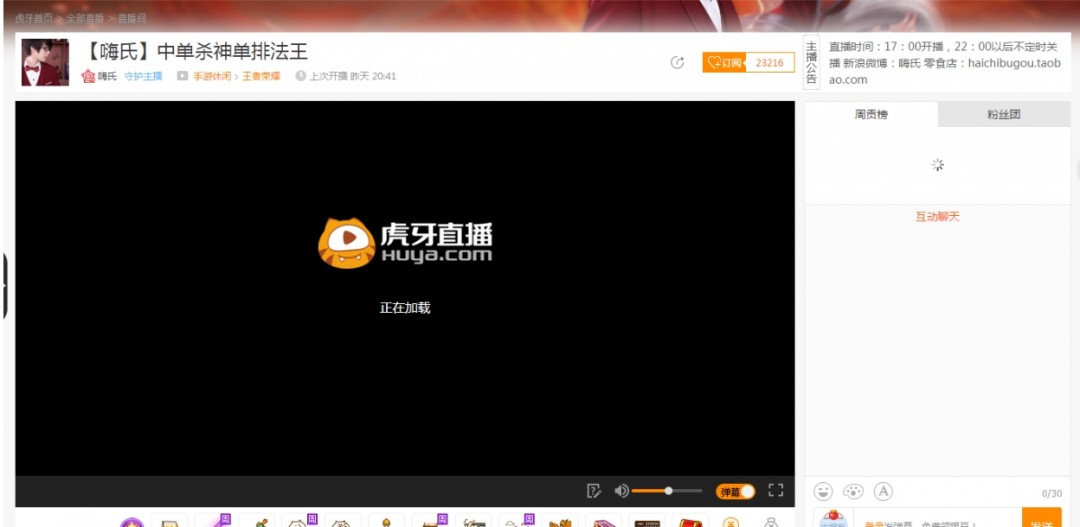
Task: Mute the player with the speaker icon
Action: 621,491
